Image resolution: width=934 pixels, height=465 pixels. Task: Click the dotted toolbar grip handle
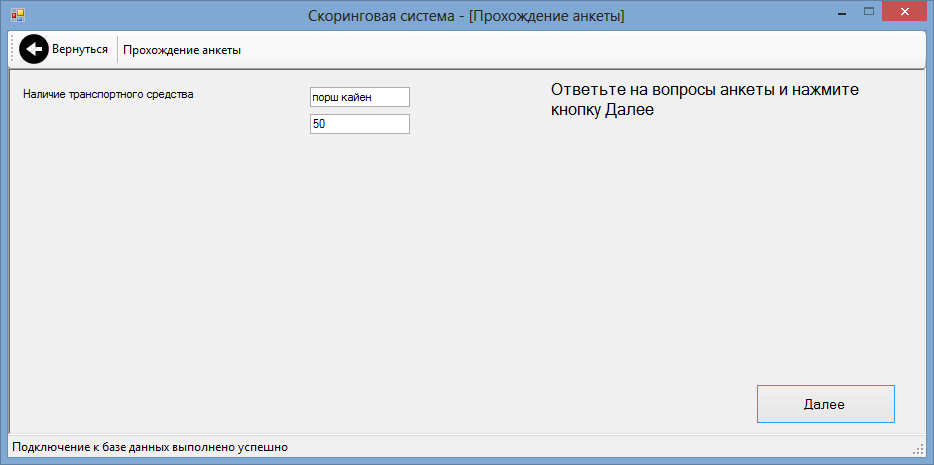13,49
